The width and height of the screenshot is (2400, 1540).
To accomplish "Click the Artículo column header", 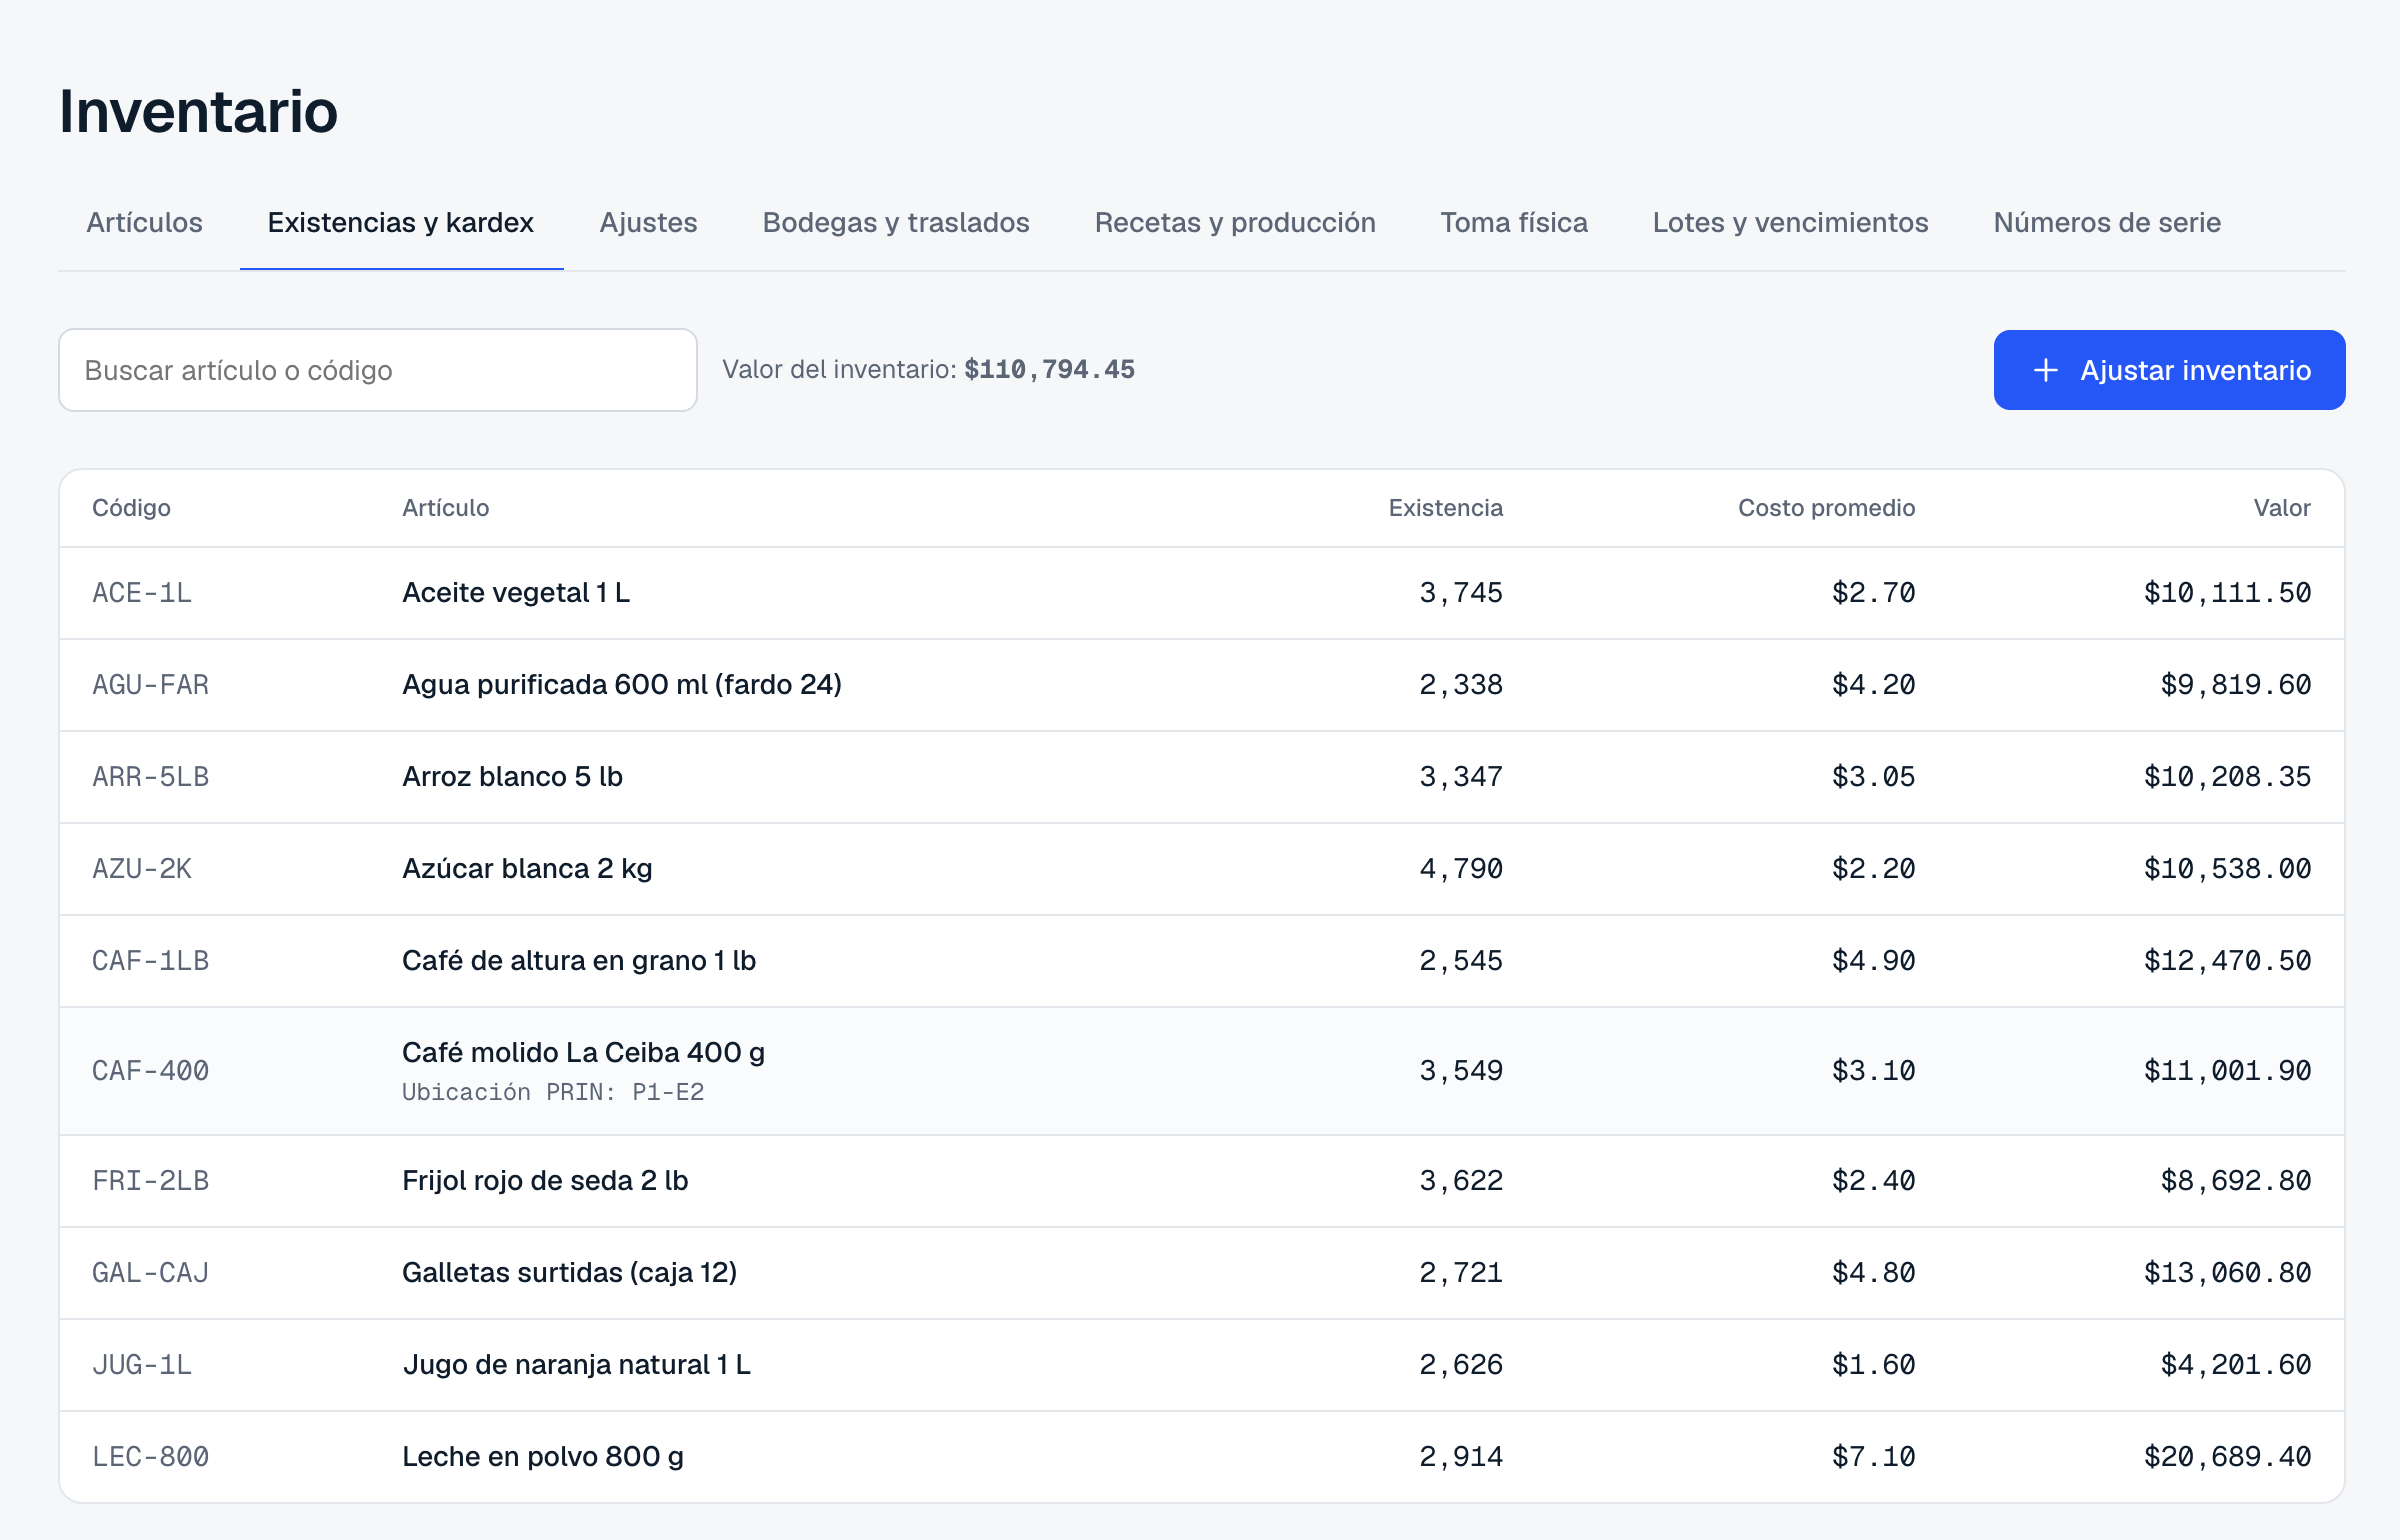I will pos(445,508).
